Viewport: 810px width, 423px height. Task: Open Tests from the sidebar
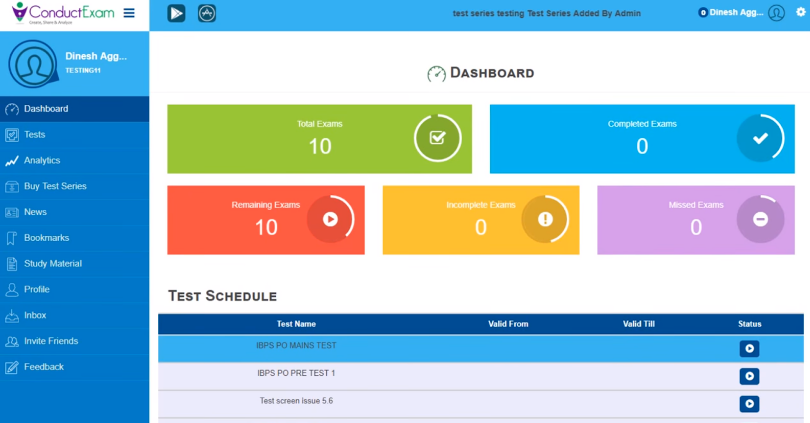click(x=34, y=134)
